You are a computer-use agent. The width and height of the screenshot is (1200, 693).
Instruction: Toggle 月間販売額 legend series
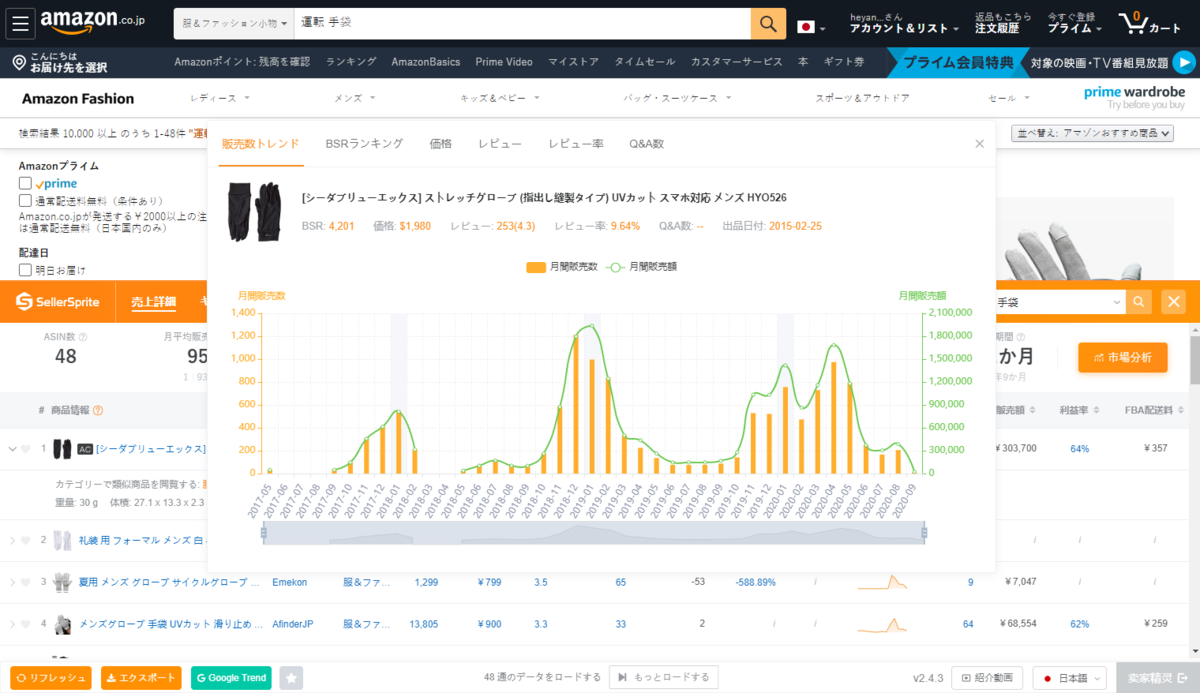[x=641, y=267]
